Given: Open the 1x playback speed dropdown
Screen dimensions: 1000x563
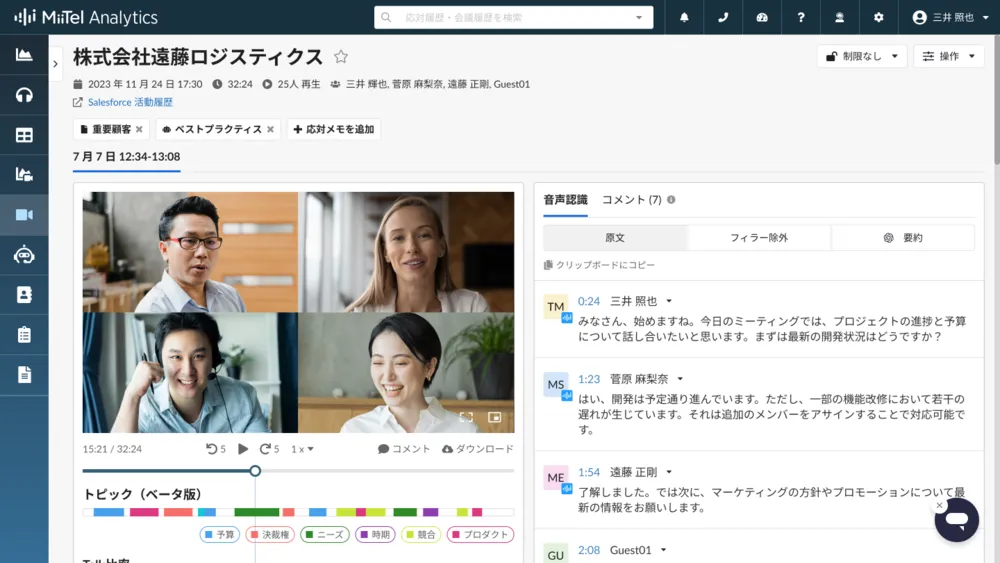Looking at the screenshot, I should (x=302, y=450).
